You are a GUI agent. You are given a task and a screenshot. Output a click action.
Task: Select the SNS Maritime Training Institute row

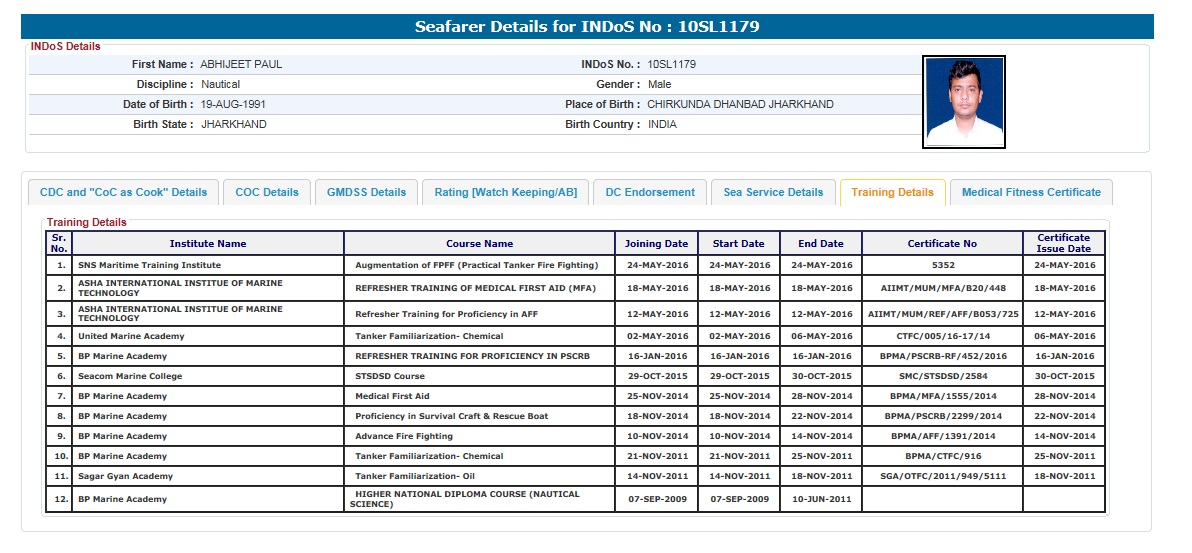tap(149, 265)
